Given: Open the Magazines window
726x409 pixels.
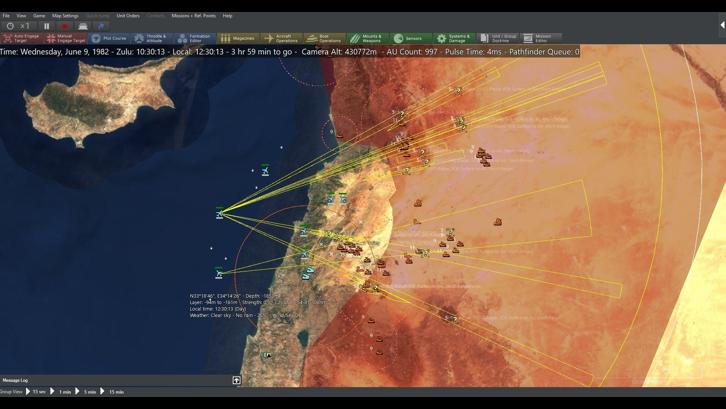Looking at the screenshot, I should tap(238, 38).
